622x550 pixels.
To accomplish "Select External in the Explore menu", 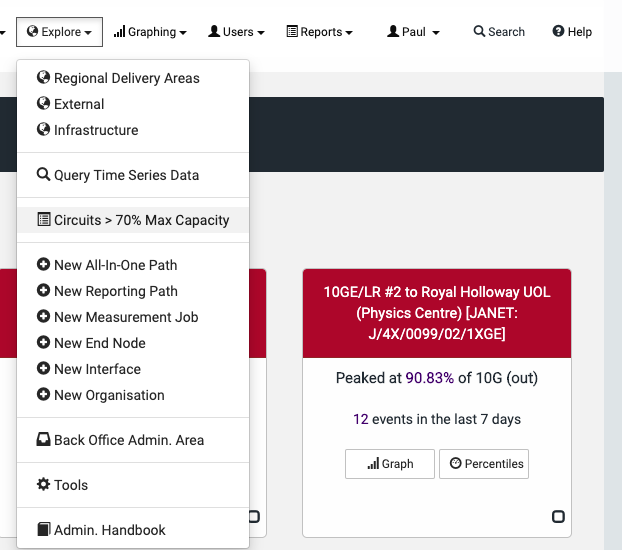I will [133, 104].
